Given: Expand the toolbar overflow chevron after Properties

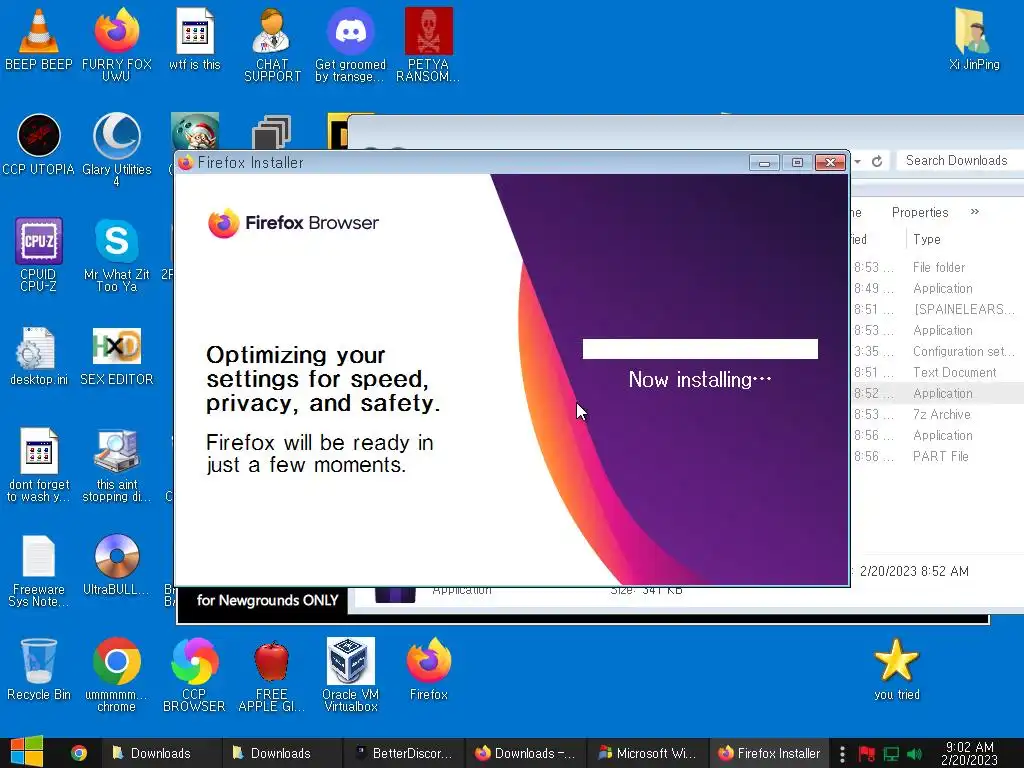Looking at the screenshot, I should [x=975, y=212].
